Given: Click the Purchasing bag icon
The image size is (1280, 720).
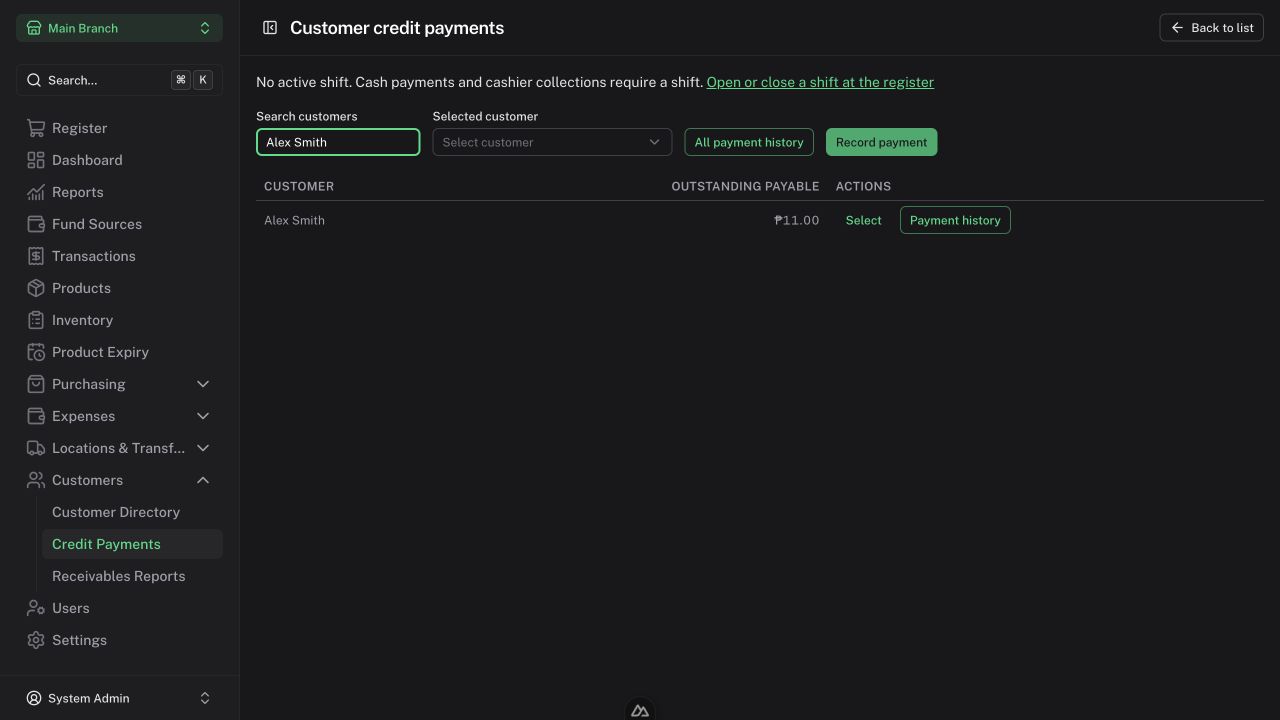Looking at the screenshot, I should [x=36, y=384].
